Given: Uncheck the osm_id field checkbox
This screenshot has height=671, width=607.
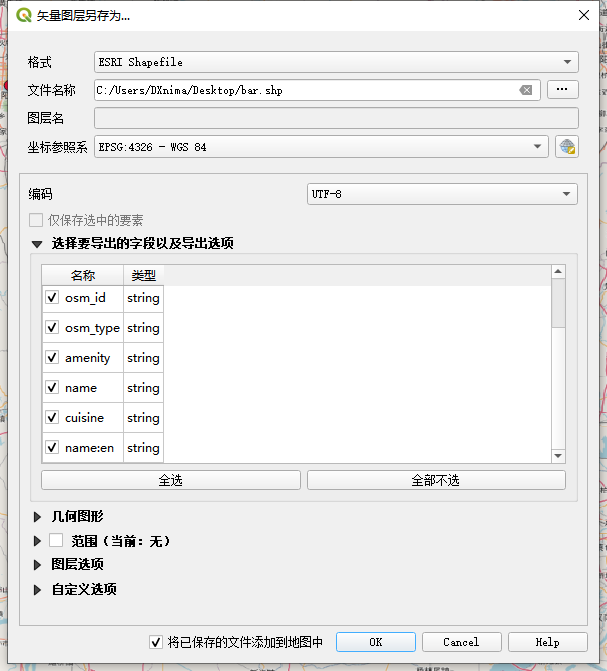Looking at the screenshot, I should 52,297.
